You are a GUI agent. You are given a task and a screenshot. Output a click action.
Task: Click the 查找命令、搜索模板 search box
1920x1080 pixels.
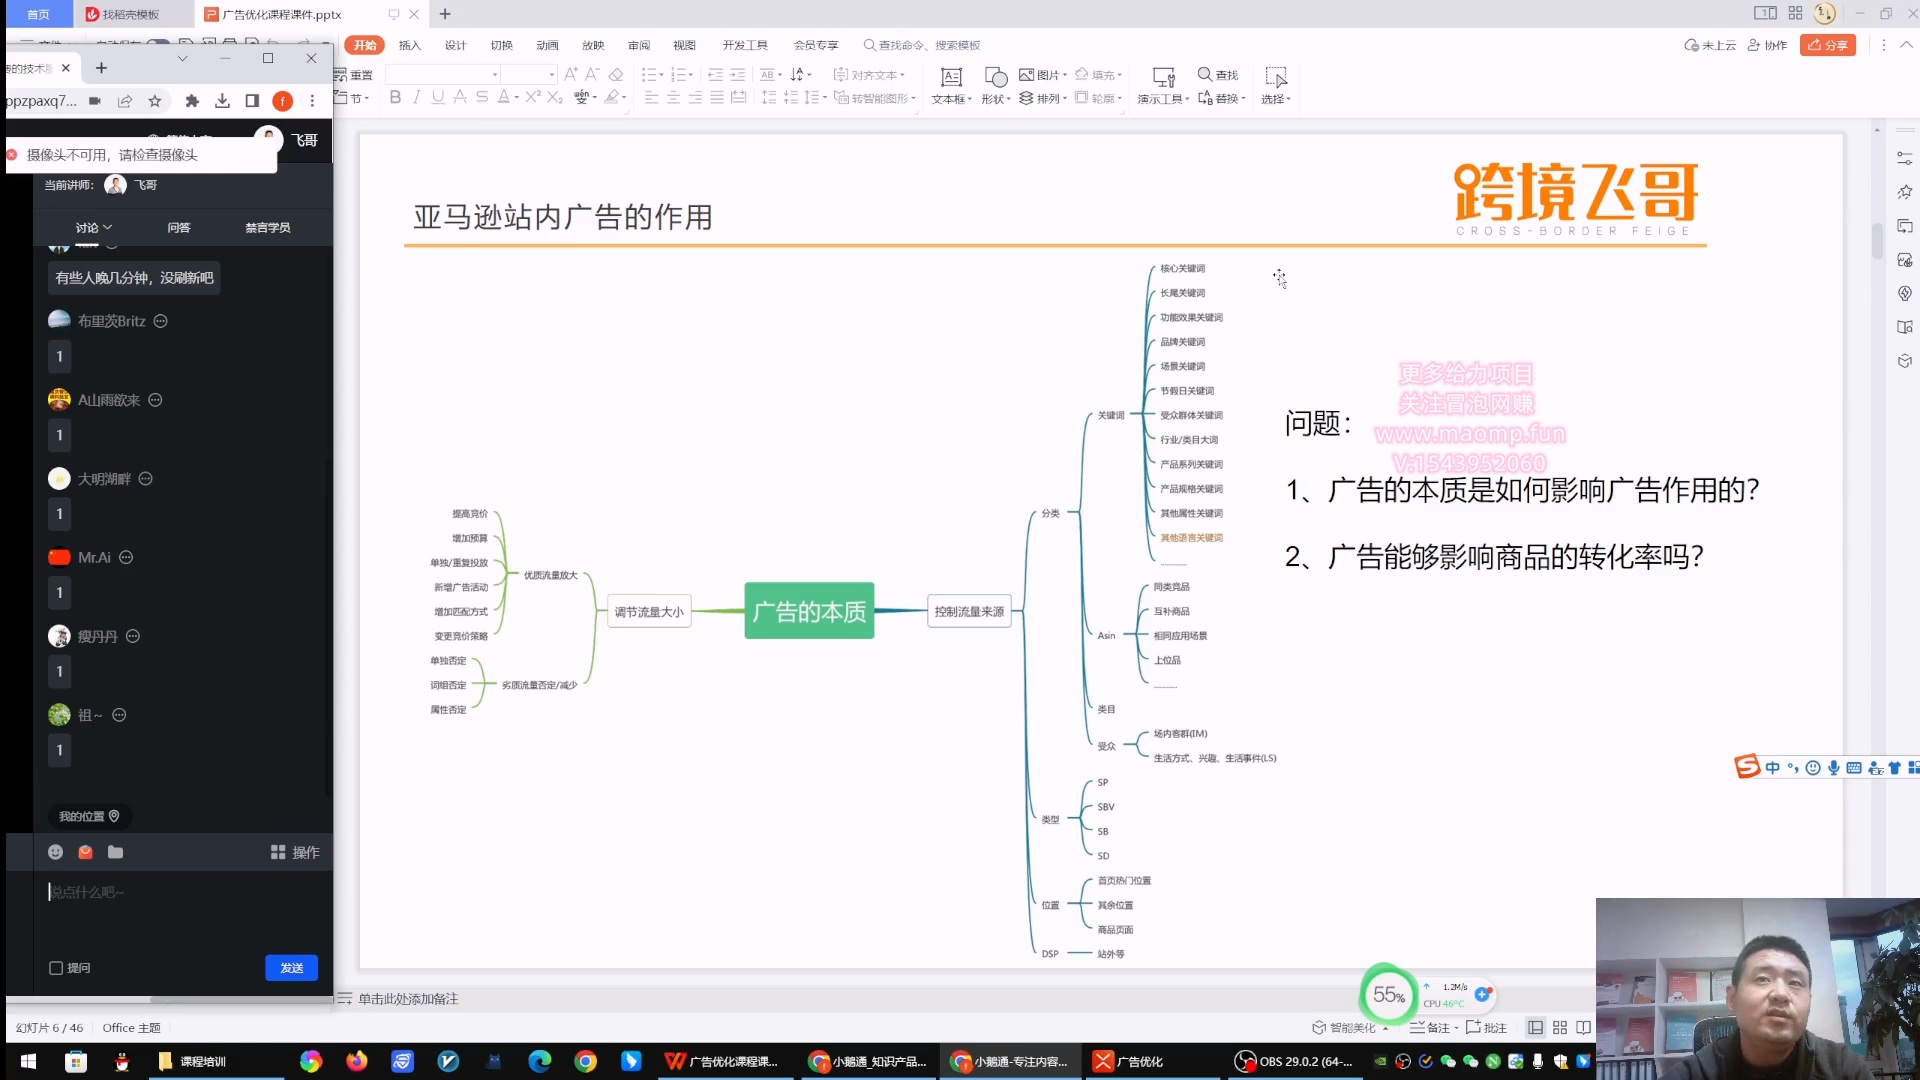pos(922,45)
